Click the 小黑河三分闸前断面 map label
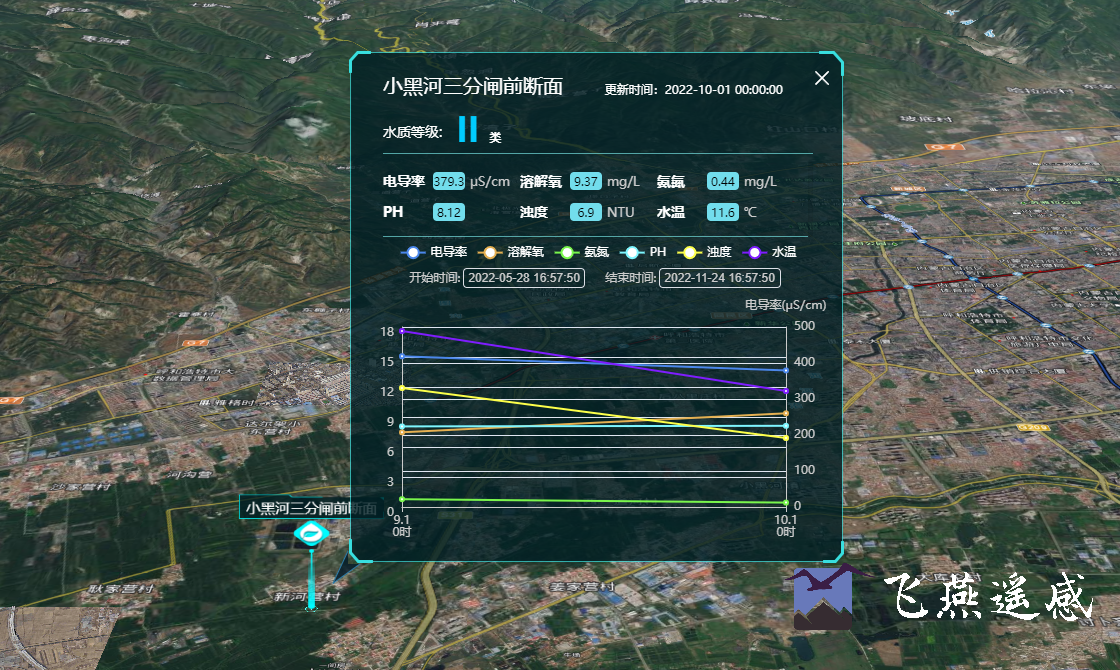1120x670 pixels. click(x=311, y=508)
